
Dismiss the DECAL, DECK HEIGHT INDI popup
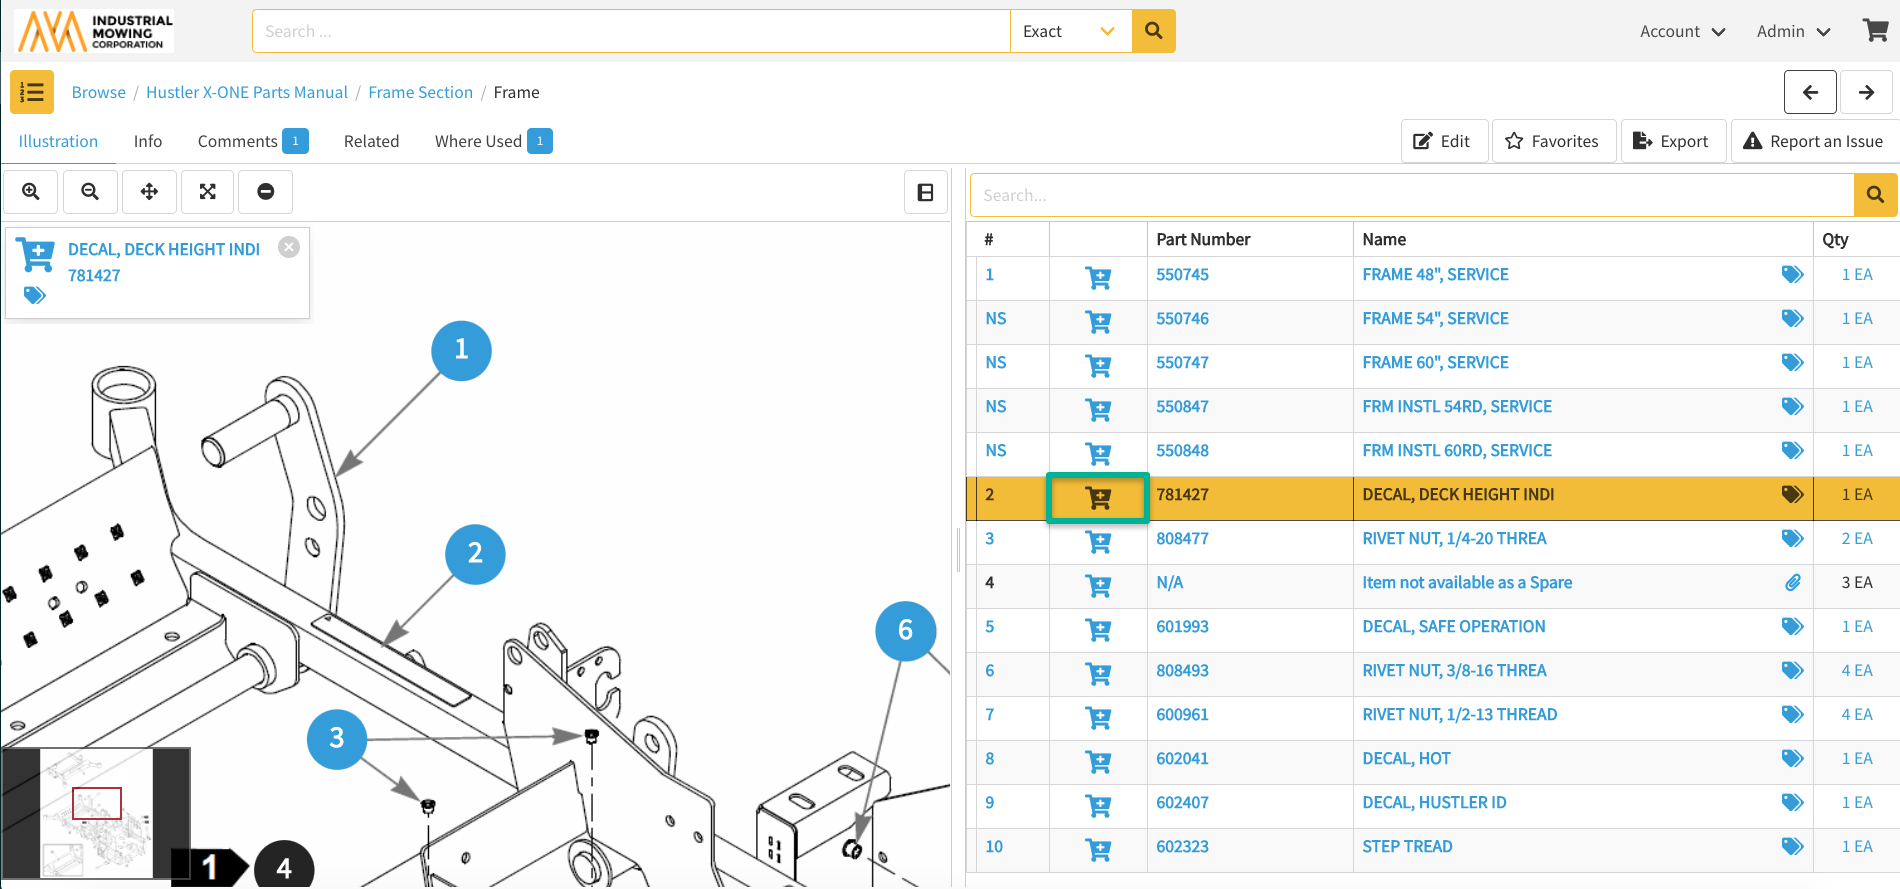(289, 247)
